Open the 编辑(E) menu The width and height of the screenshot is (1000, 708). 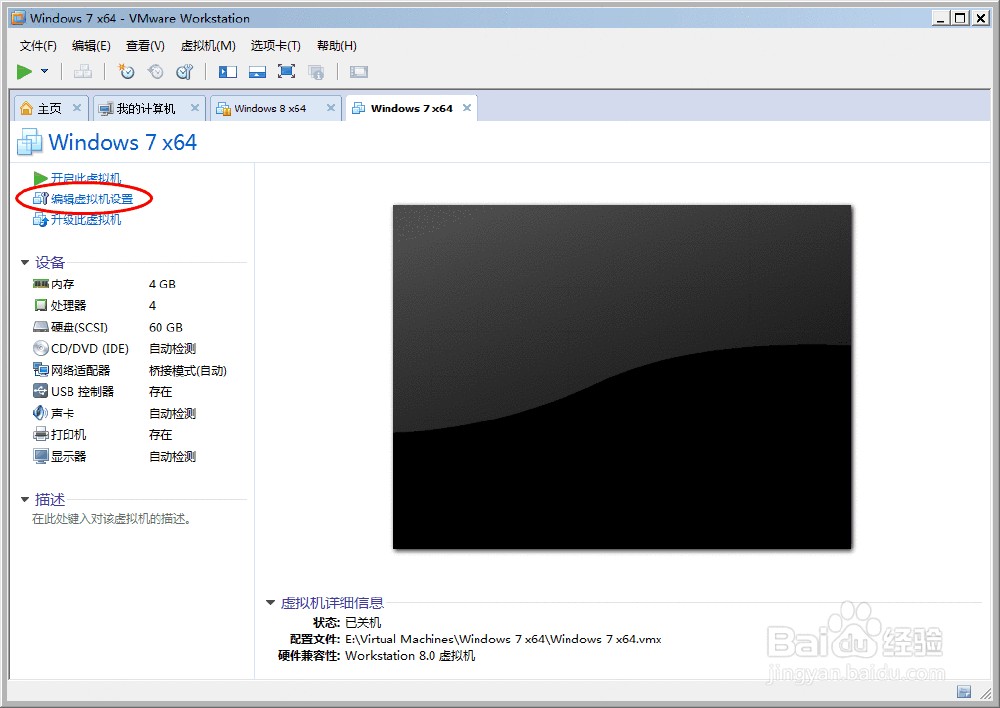click(x=91, y=46)
